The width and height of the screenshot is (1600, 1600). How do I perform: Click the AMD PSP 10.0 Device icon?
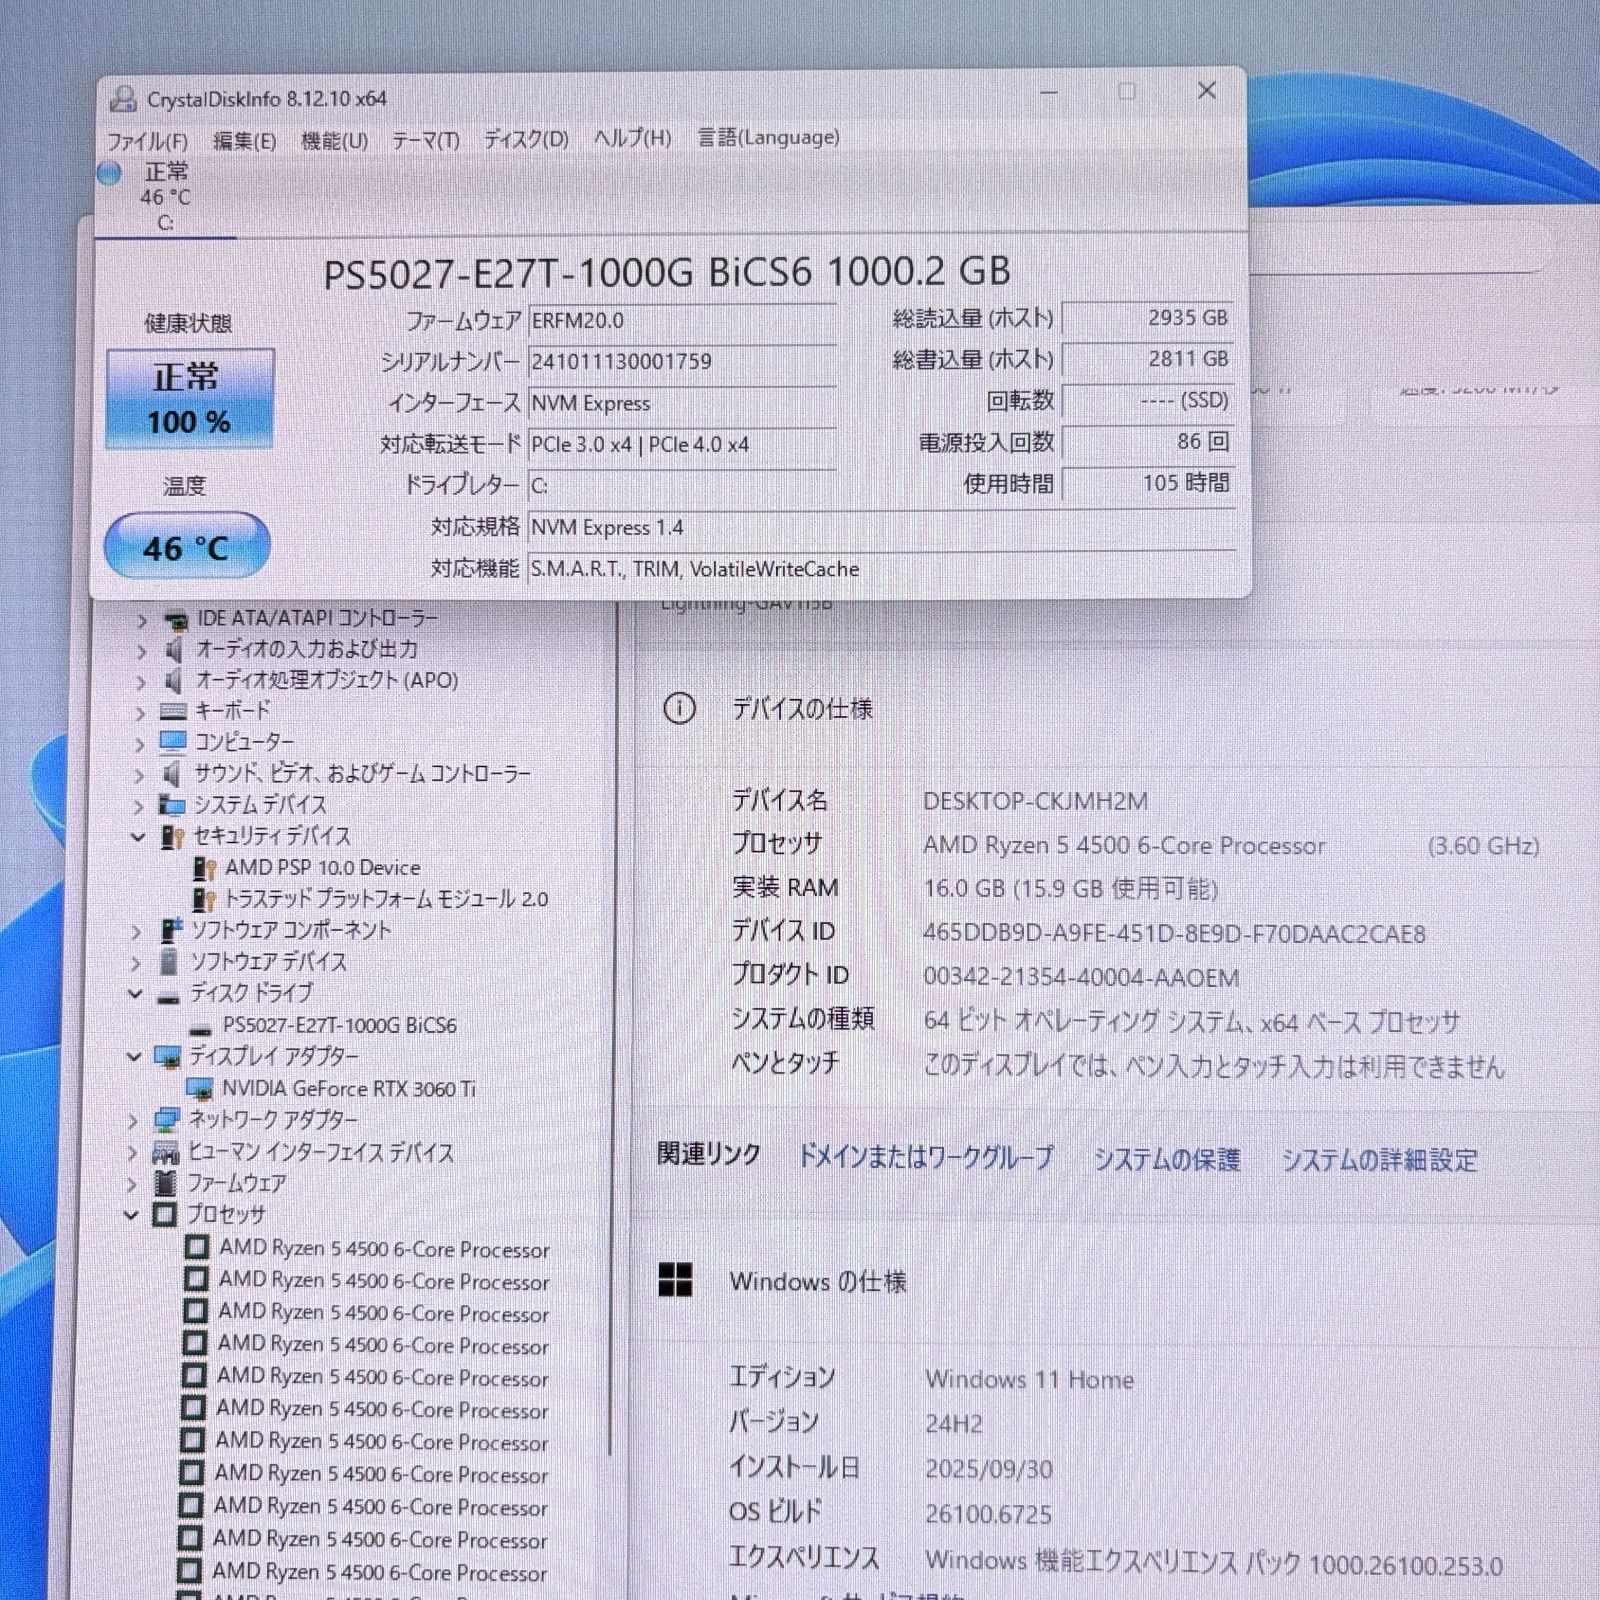click(205, 868)
